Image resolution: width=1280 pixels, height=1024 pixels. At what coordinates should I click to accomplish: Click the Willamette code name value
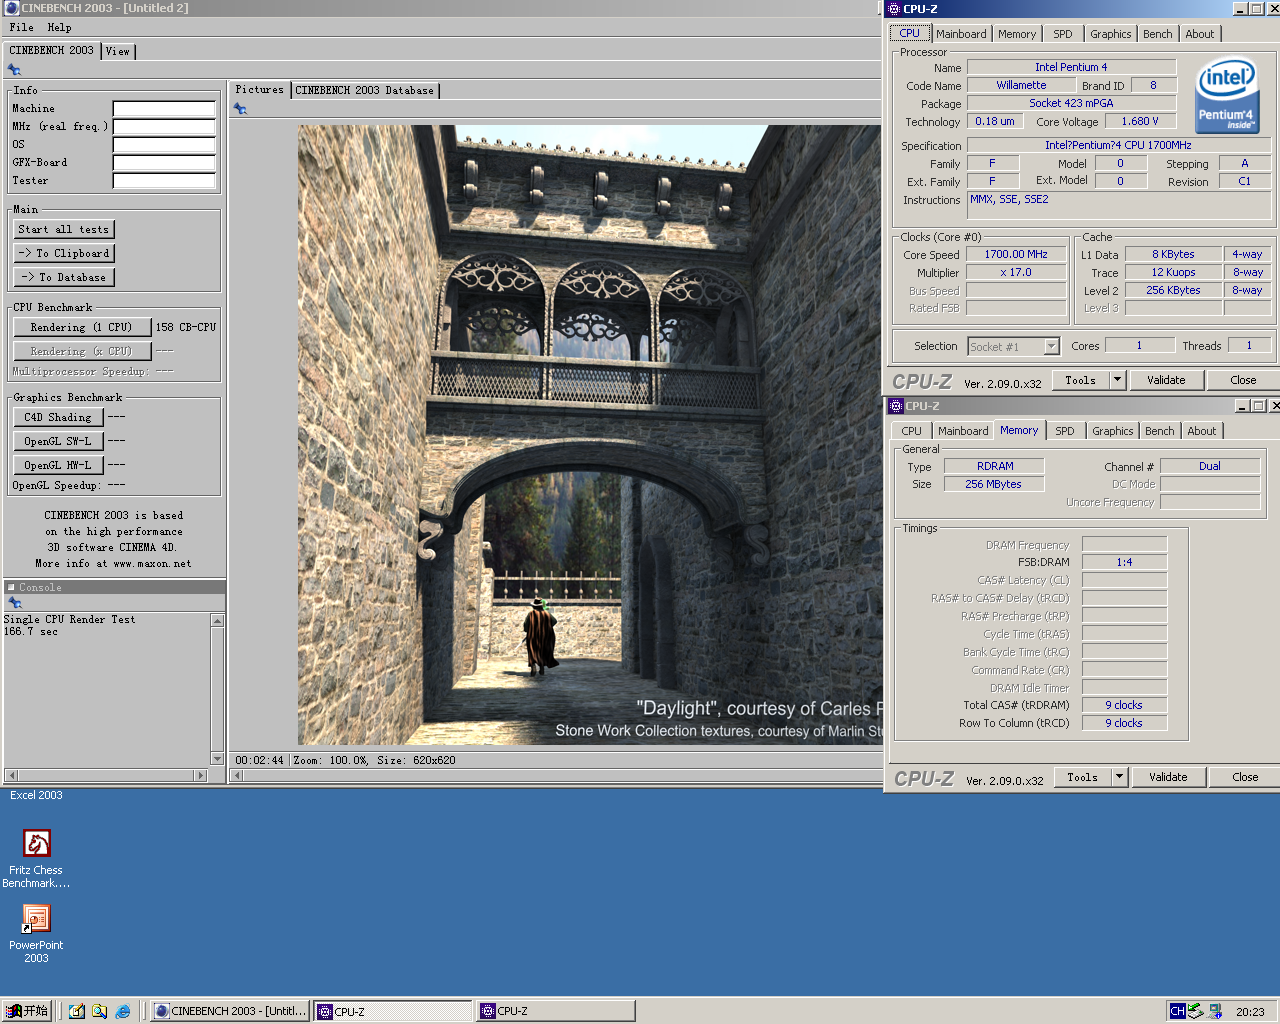1021,85
